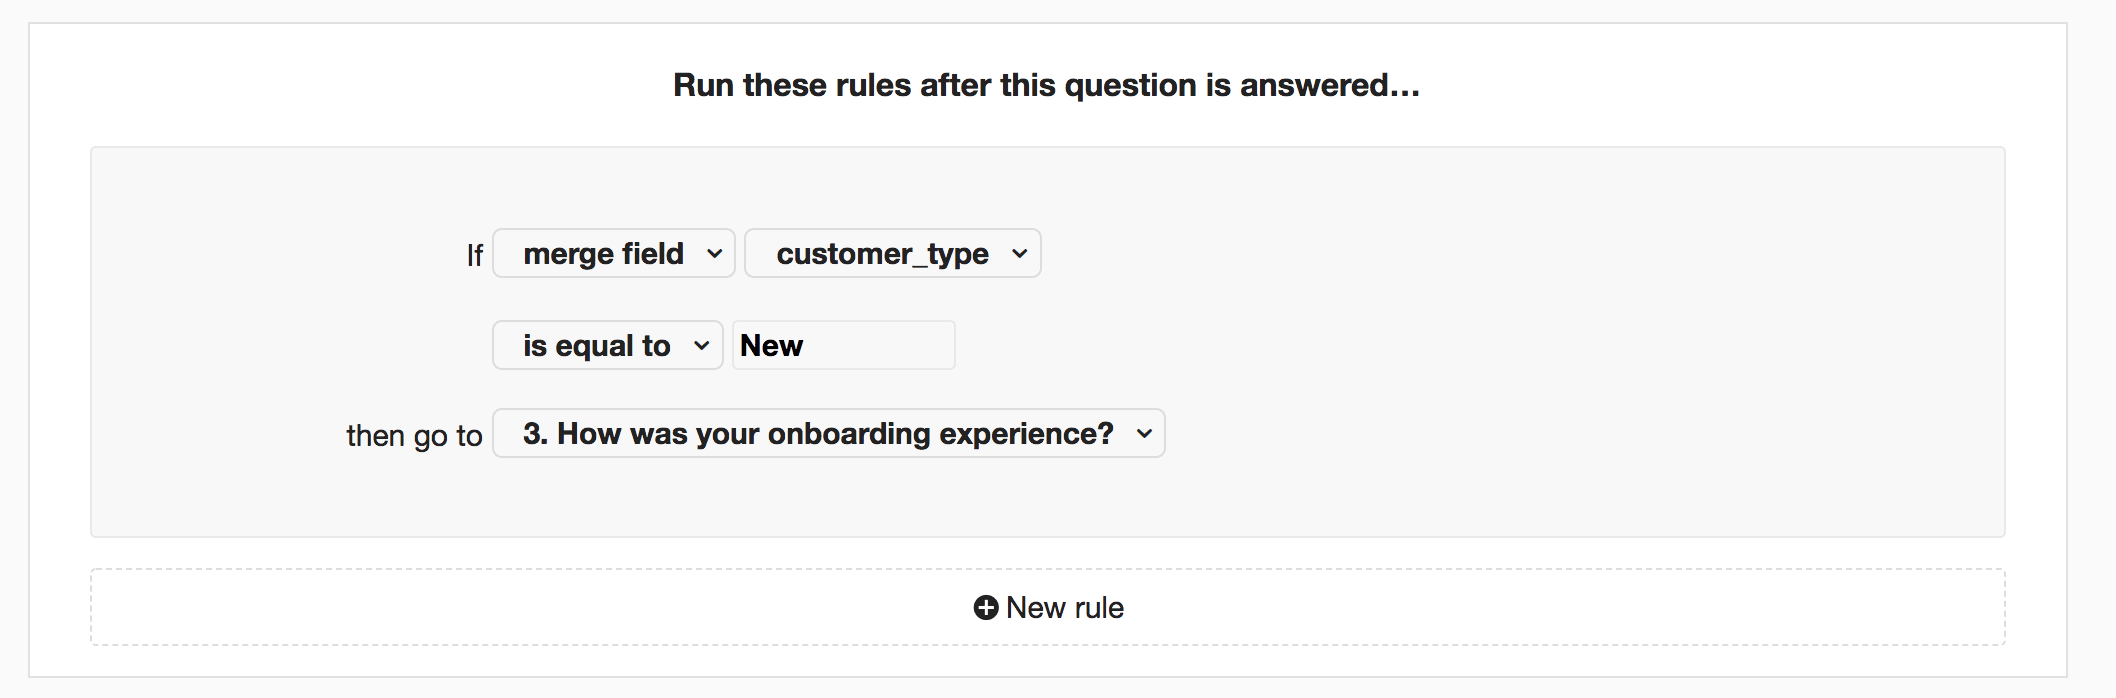Click the chevron arrow on is equal to
The width and height of the screenshot is (2116, 698).
[x=702, y=346]
